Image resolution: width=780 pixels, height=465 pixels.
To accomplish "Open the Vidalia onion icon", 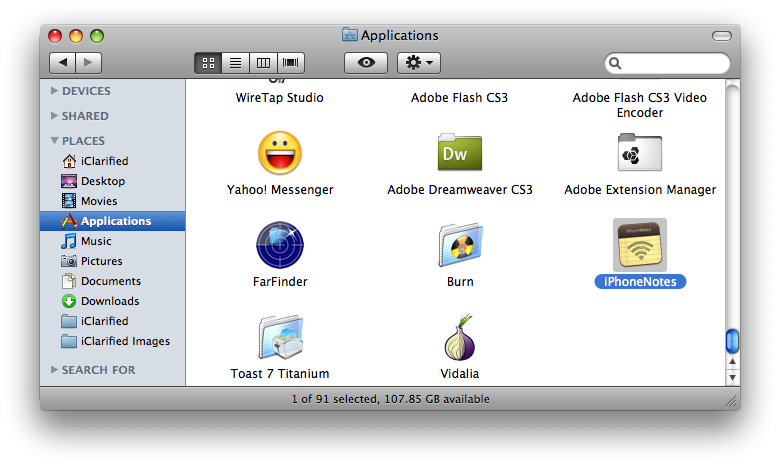I will click(459, 338).
